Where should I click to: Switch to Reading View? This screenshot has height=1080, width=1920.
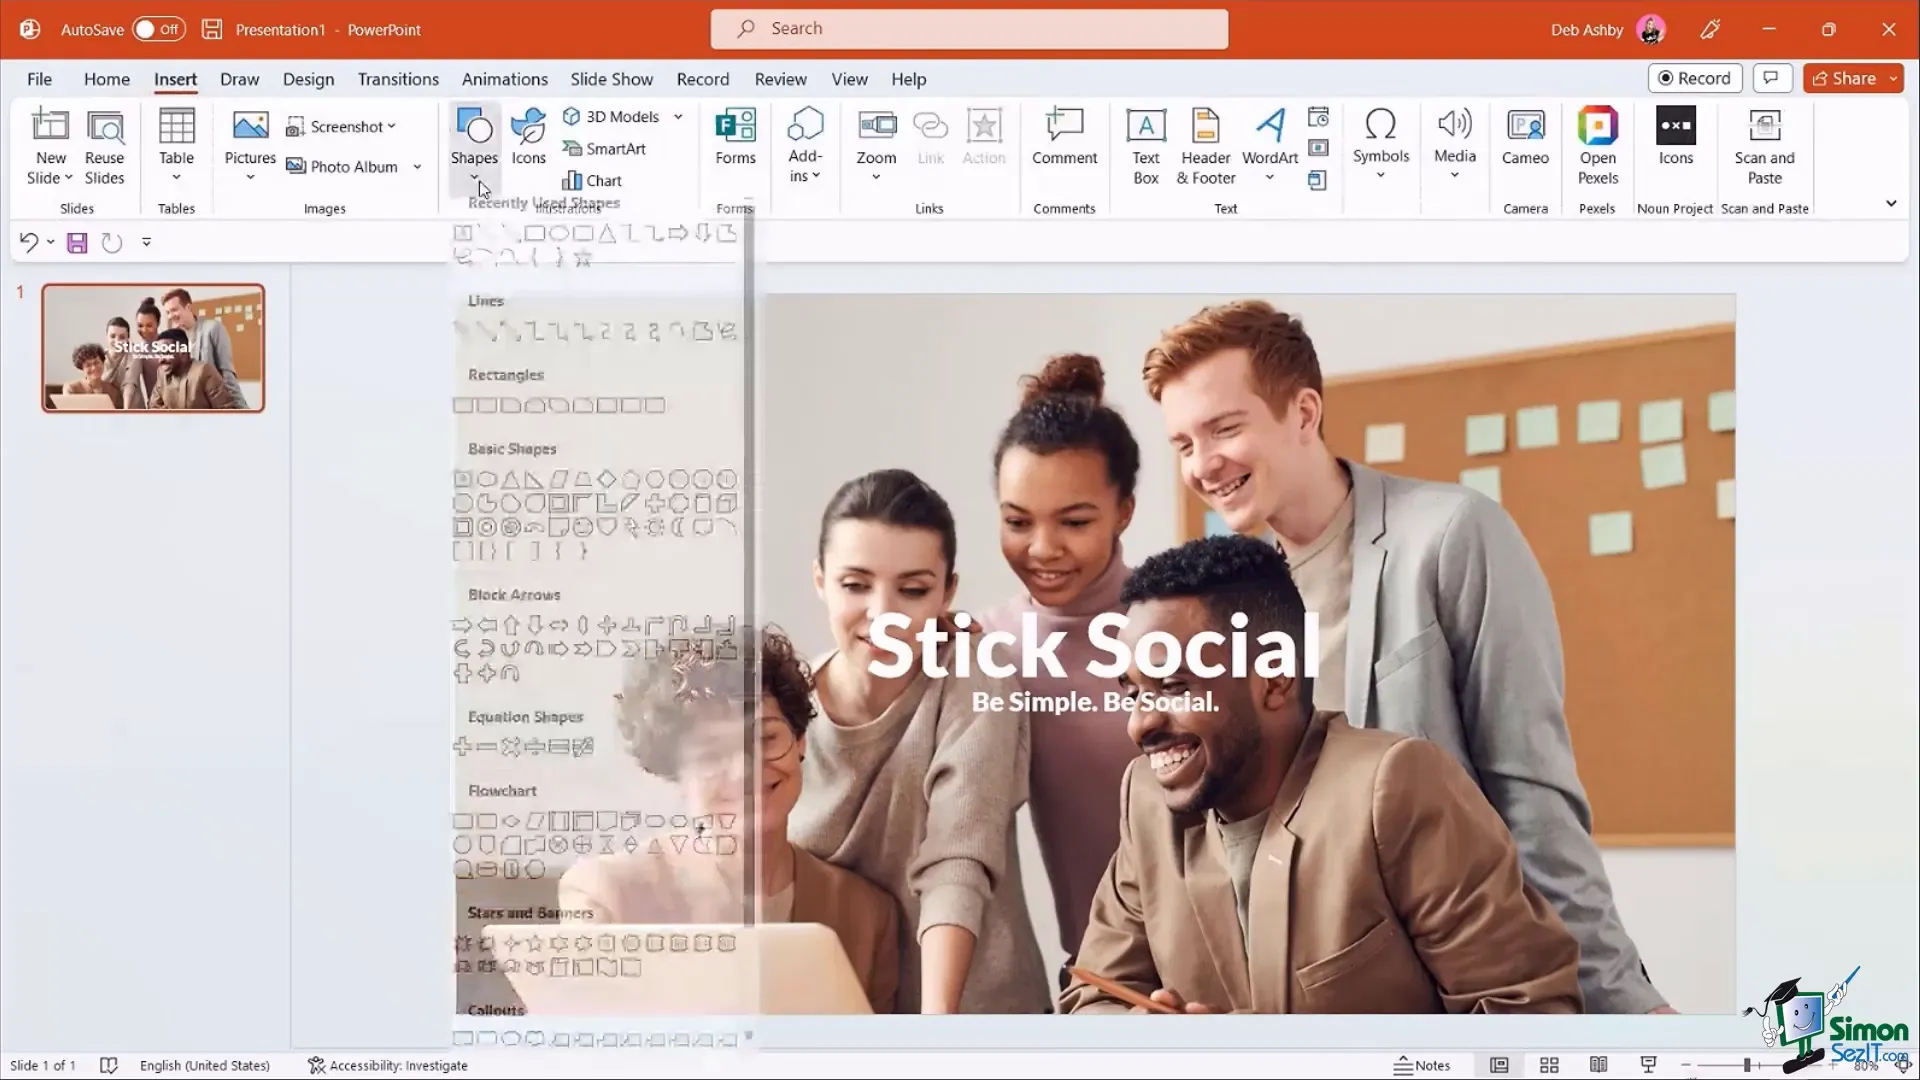click(1598, 1065)
